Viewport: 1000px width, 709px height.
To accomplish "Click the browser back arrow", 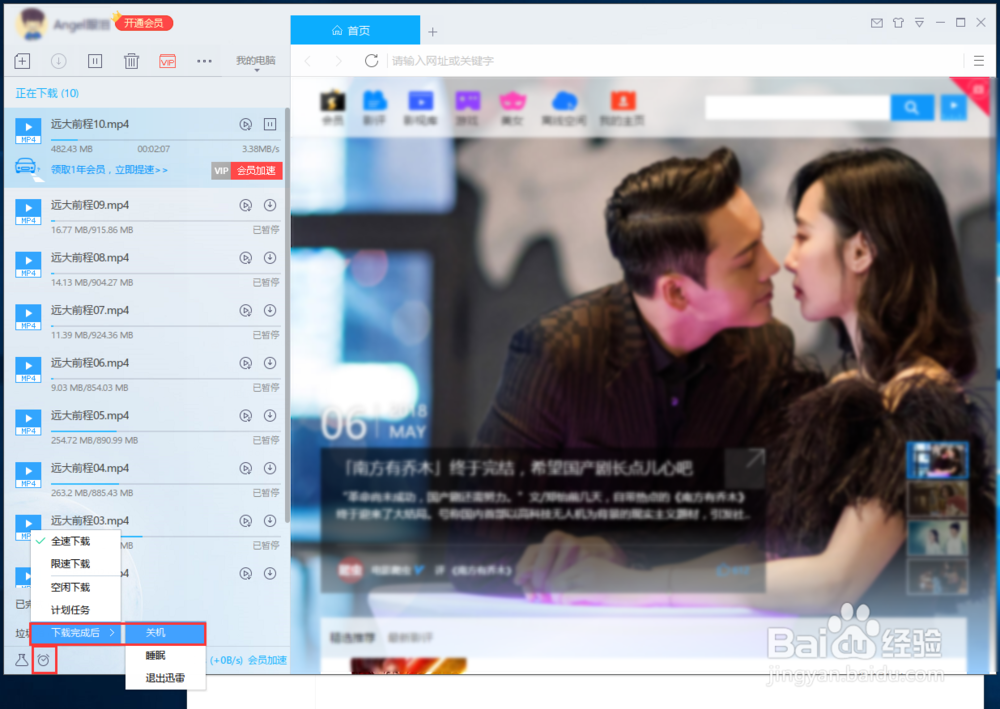I will pyautogui.click(x=308, y=61).
